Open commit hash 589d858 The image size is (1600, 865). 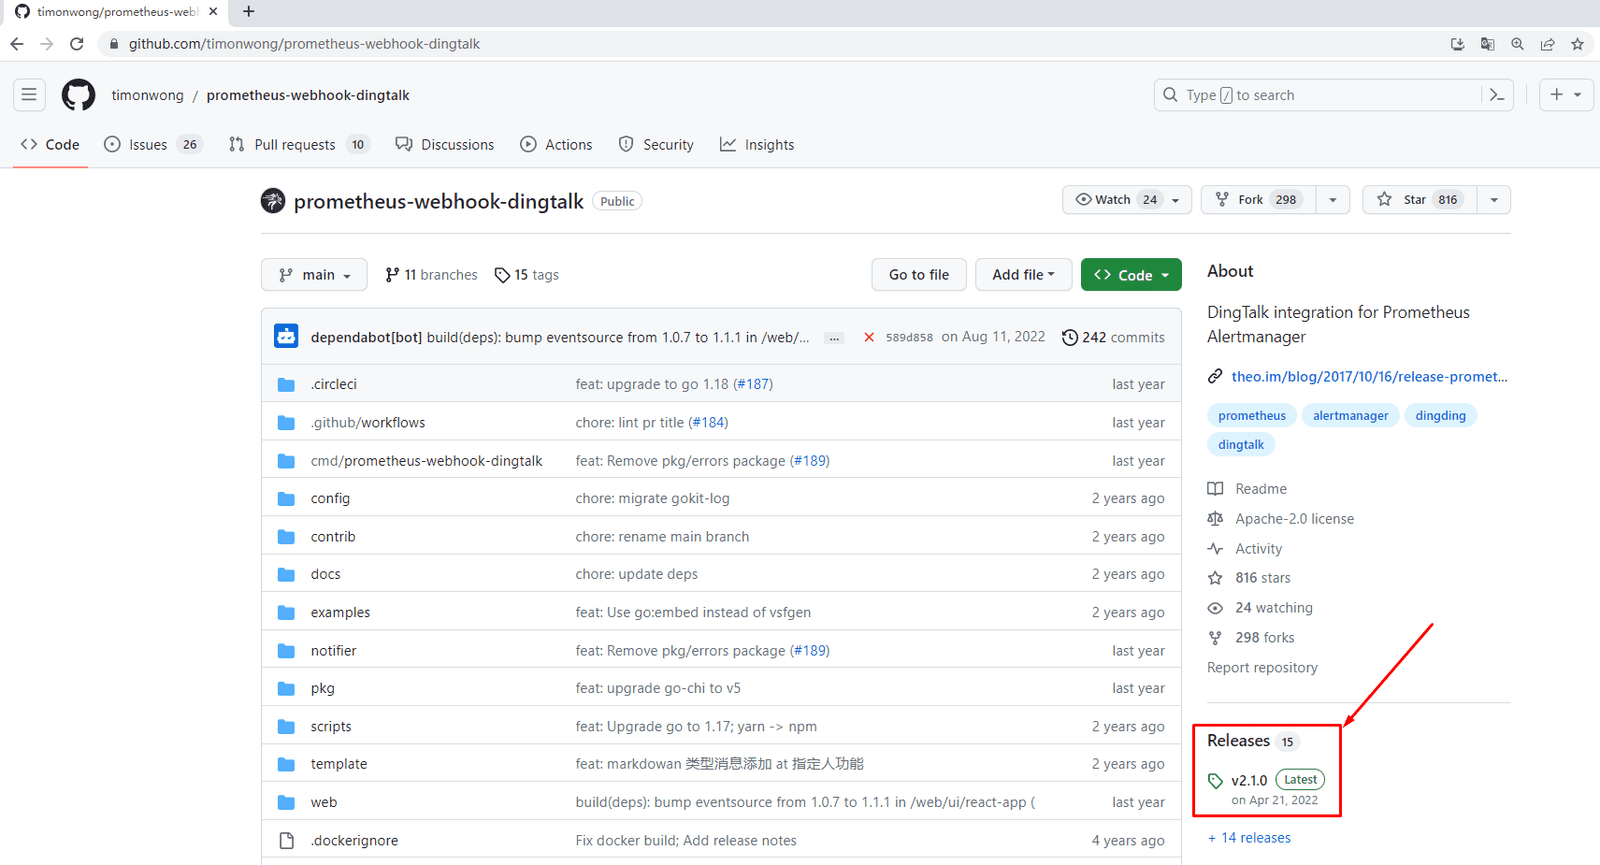tap(909, 338)
